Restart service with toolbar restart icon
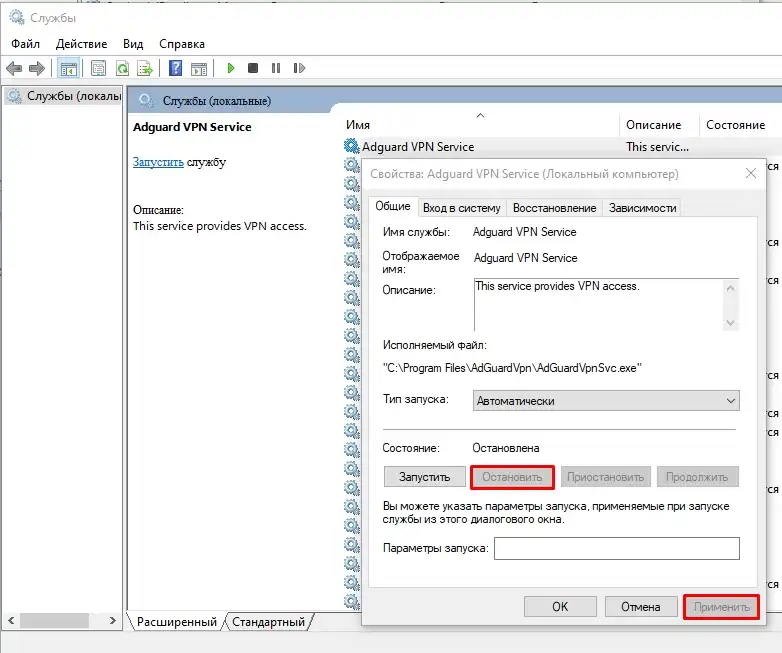This screenshot has height=653, width=782. click(x=299, y=68)
